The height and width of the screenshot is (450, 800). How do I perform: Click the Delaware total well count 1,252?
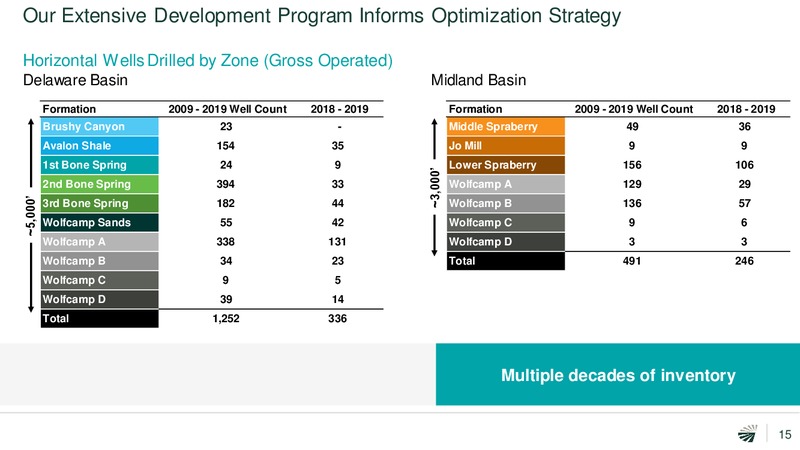[226, 318]
